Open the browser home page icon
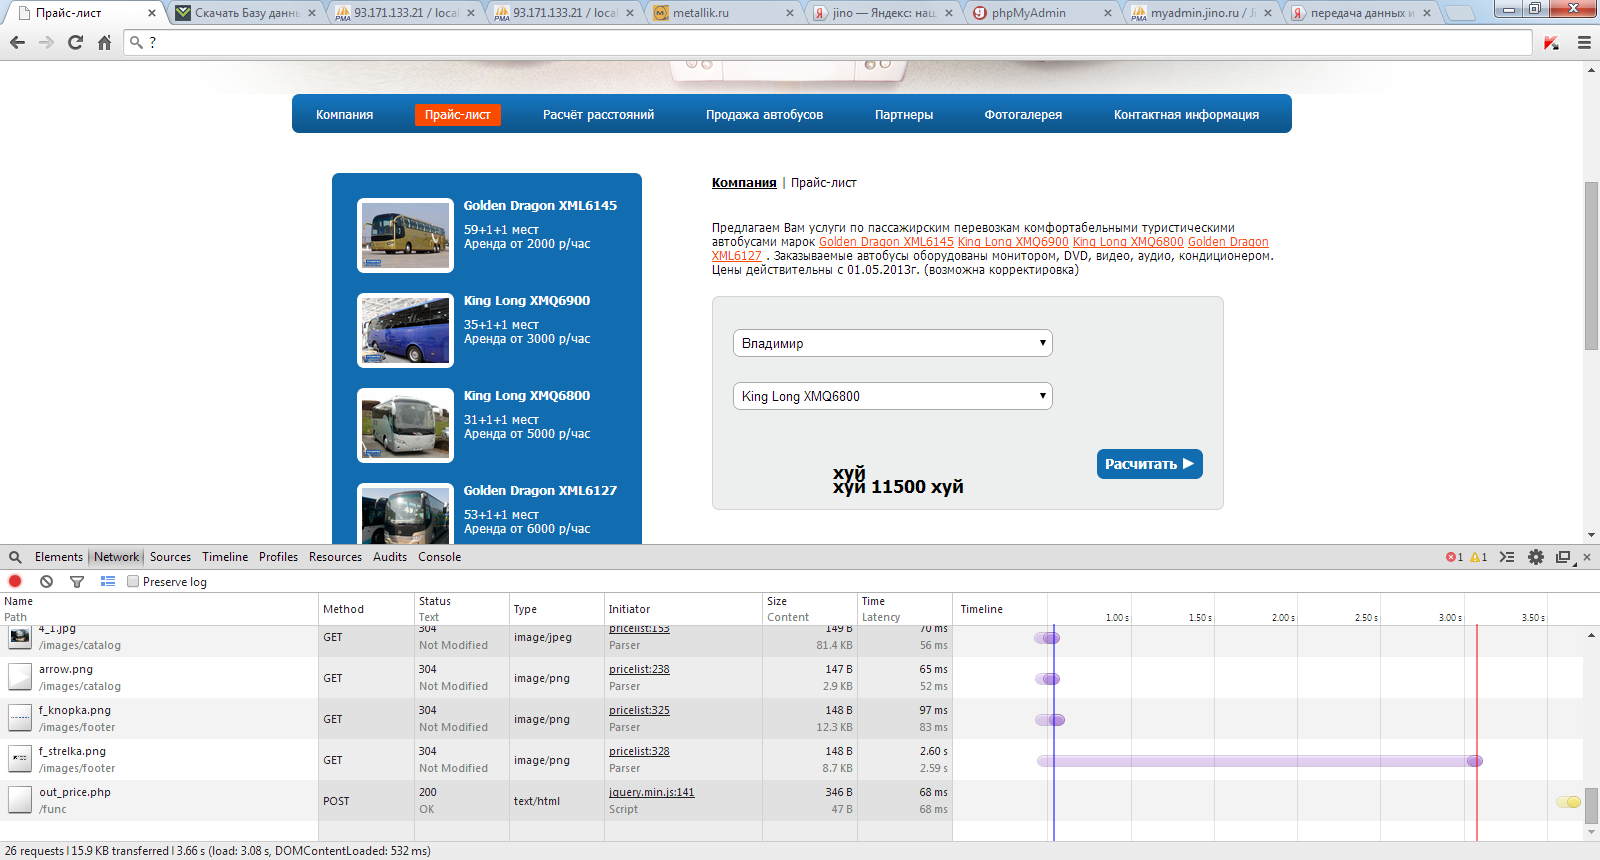The height and width of the screenshot is (860, 1600). 104,43
